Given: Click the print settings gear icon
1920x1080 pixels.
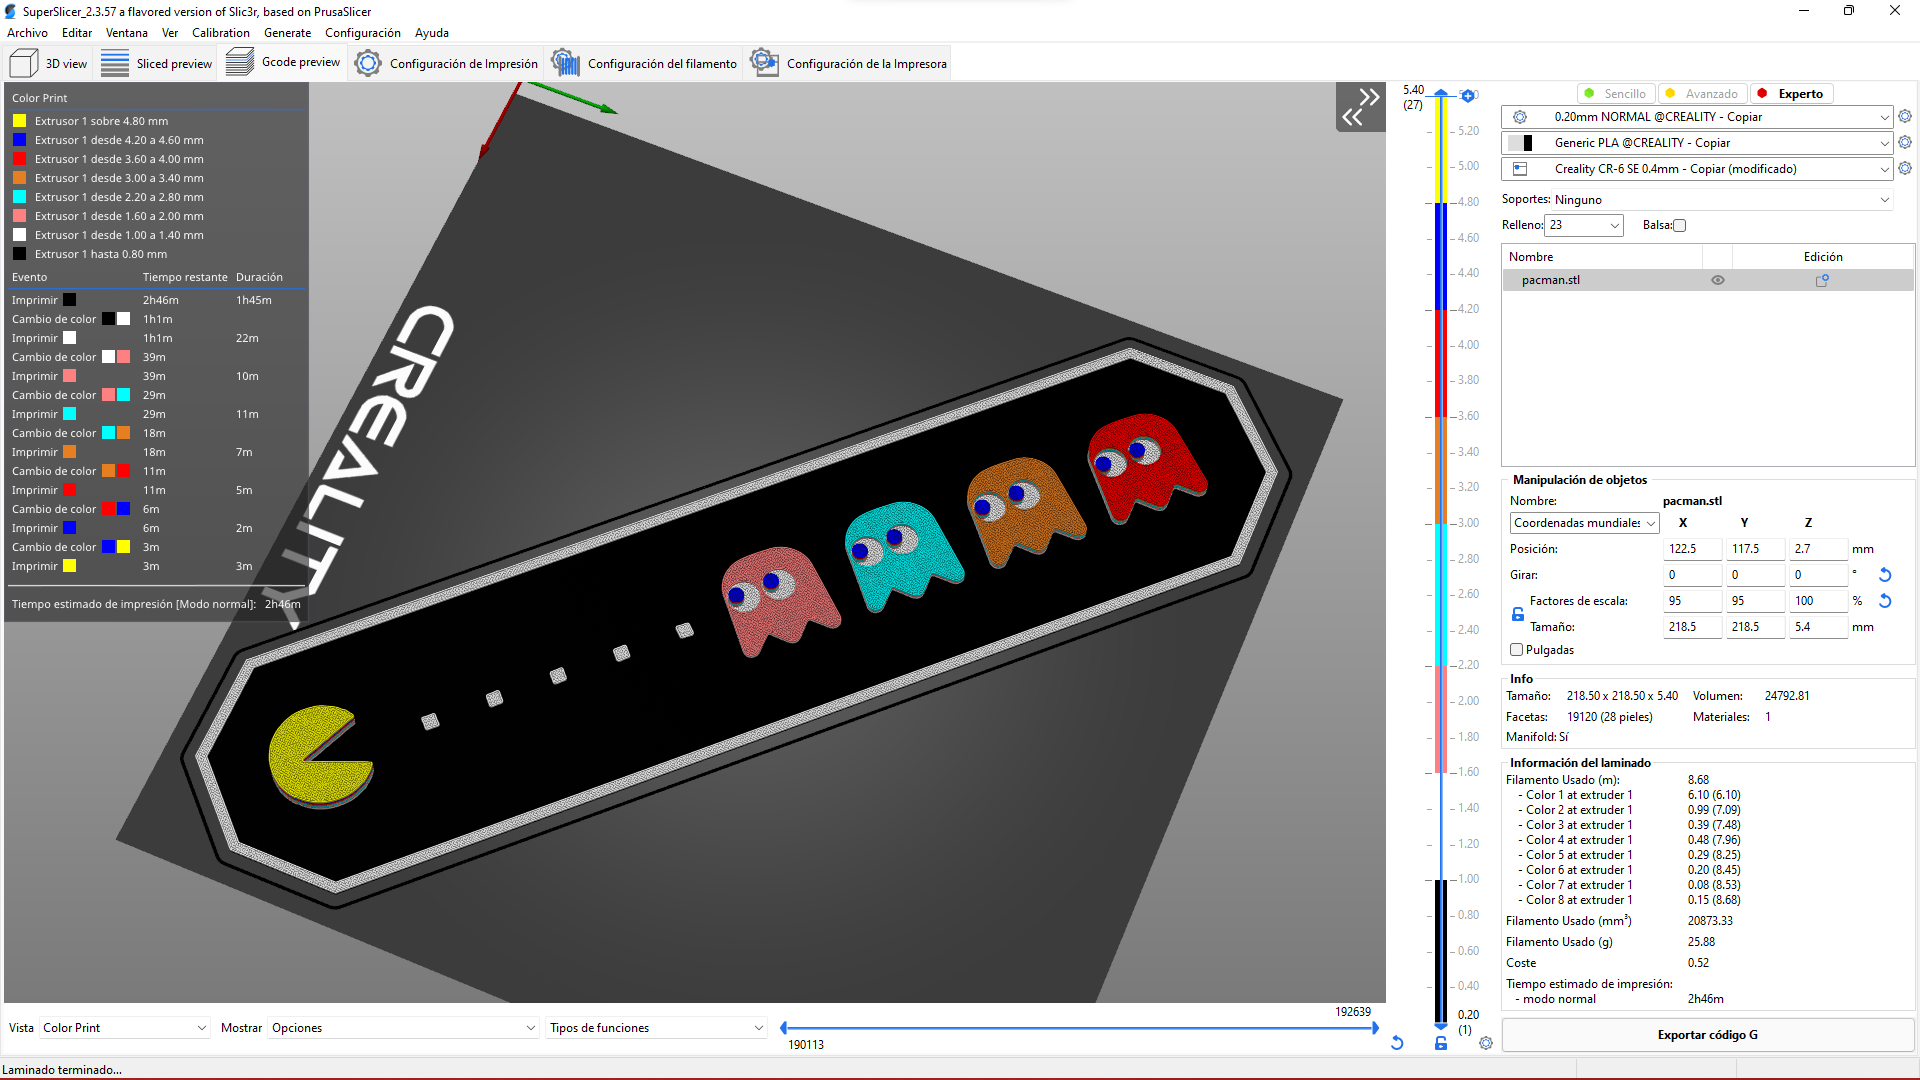Looking at the screenshot, I should pos(368,63).
